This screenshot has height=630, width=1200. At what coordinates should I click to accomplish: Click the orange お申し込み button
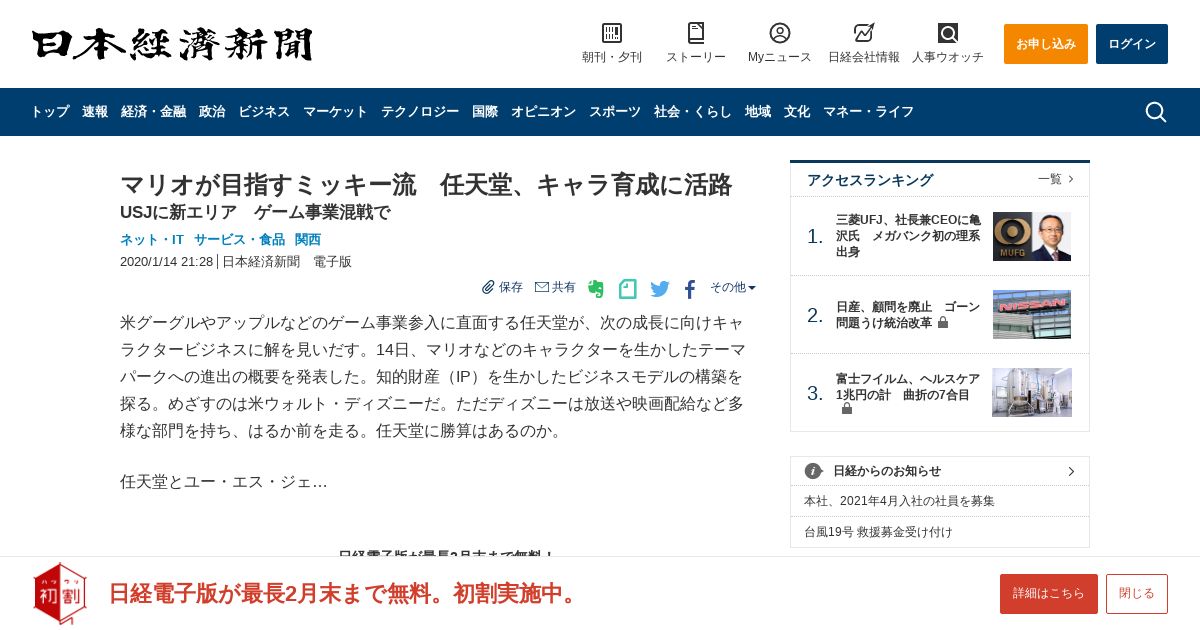pyautogui.click(x=1046, y=44)
